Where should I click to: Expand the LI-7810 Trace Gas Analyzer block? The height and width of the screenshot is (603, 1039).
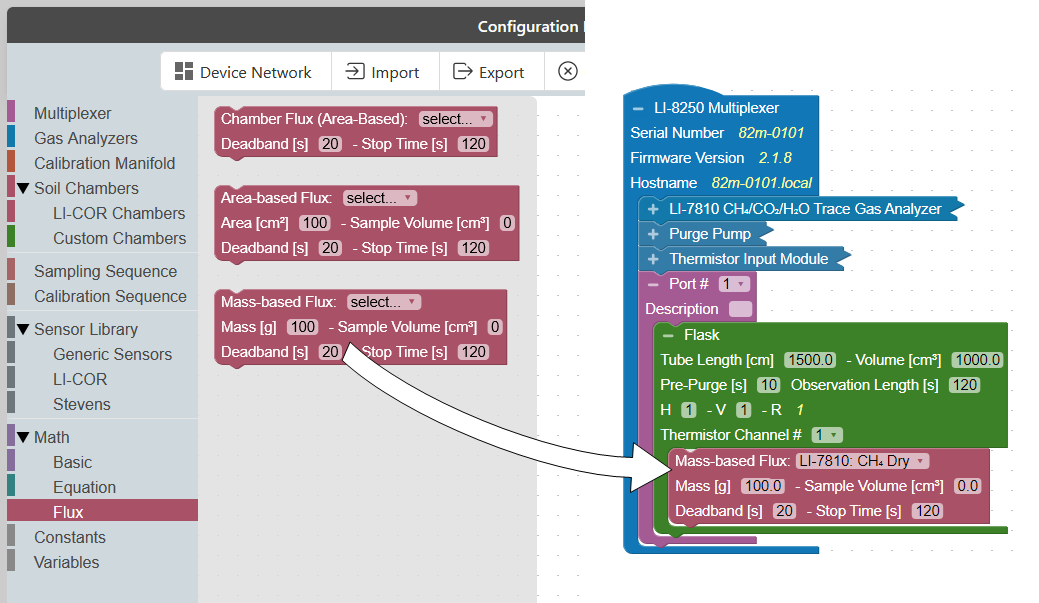tap(653, 209)
